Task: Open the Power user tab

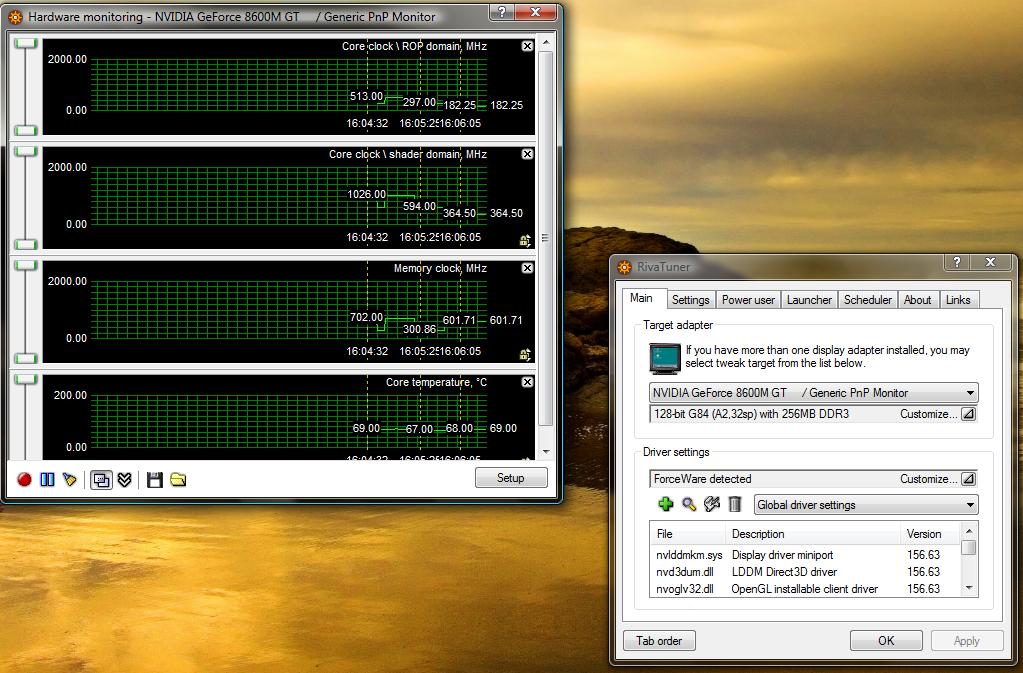Action: coord(748,300)
